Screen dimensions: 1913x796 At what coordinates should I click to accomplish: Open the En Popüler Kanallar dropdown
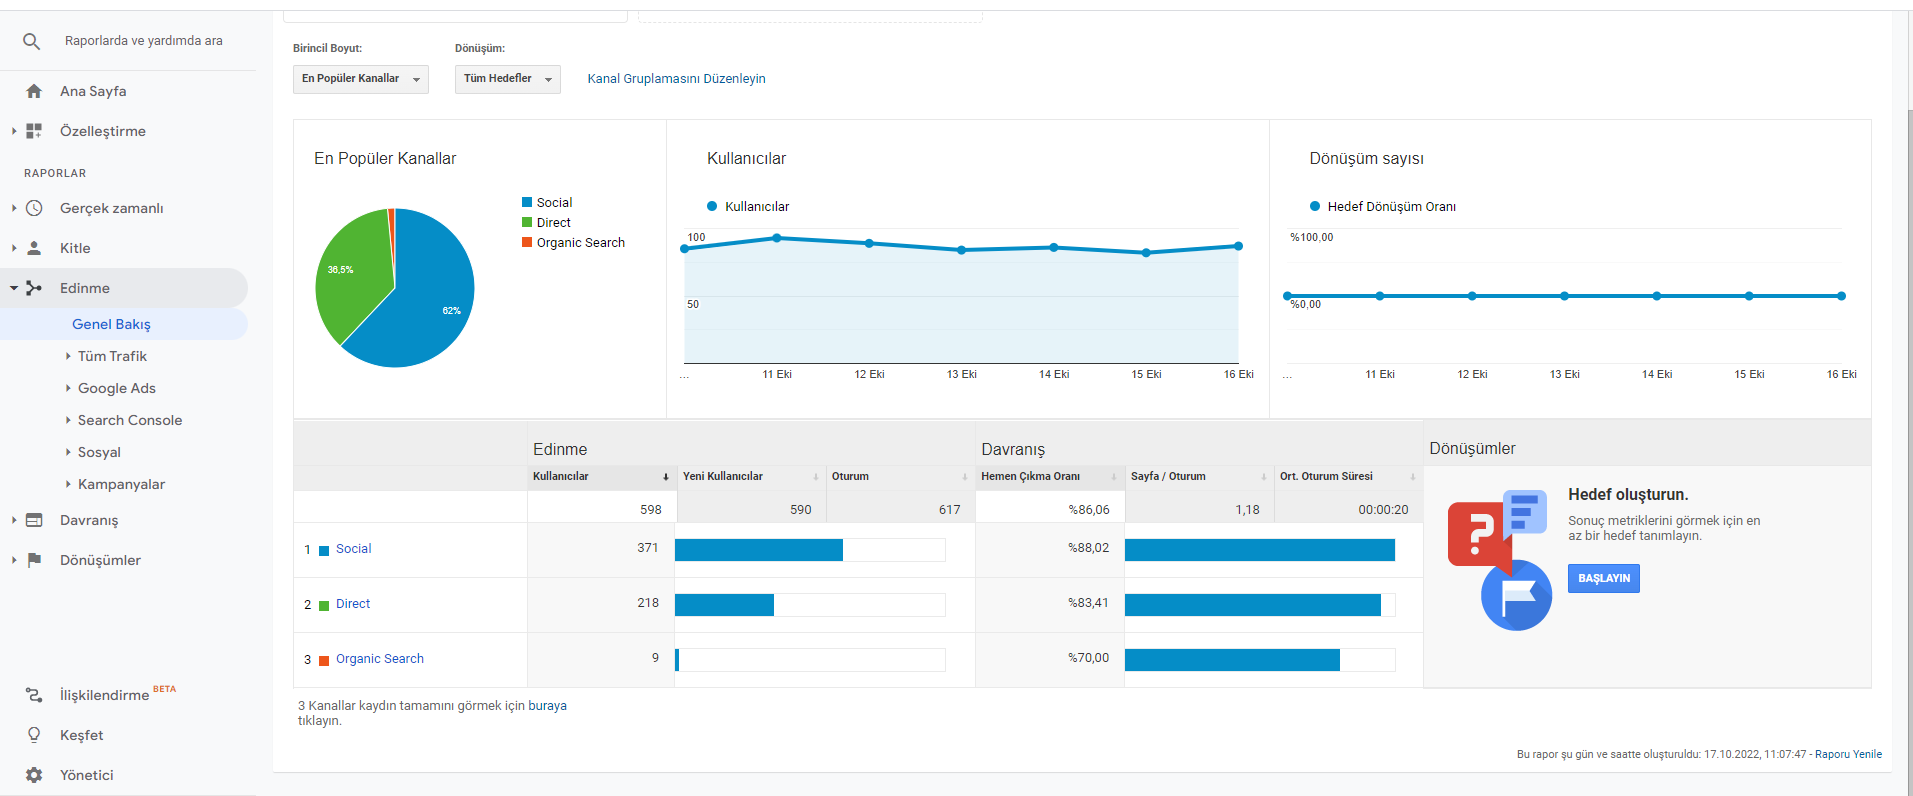[361, 79]
